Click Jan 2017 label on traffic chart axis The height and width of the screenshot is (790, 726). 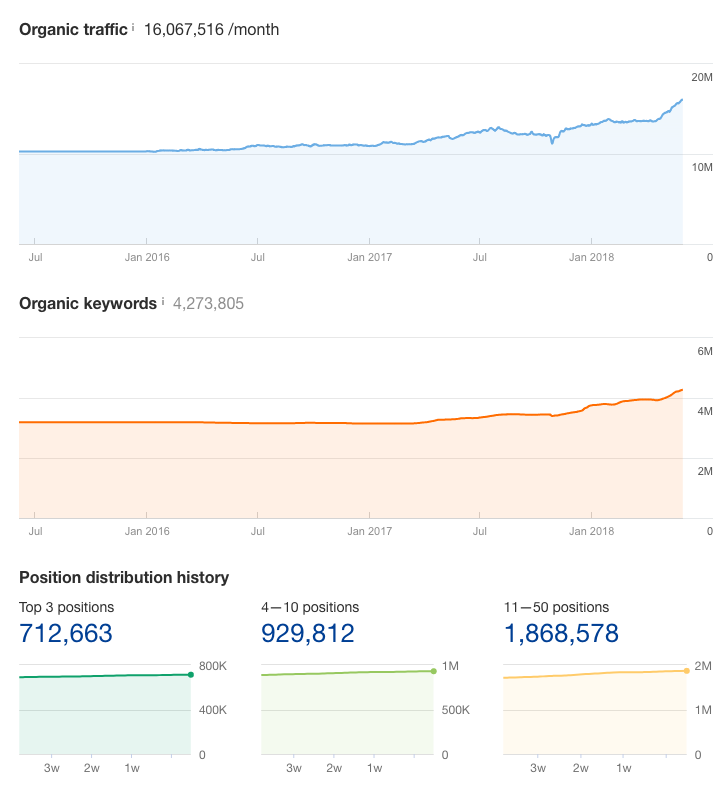[369, 257]
